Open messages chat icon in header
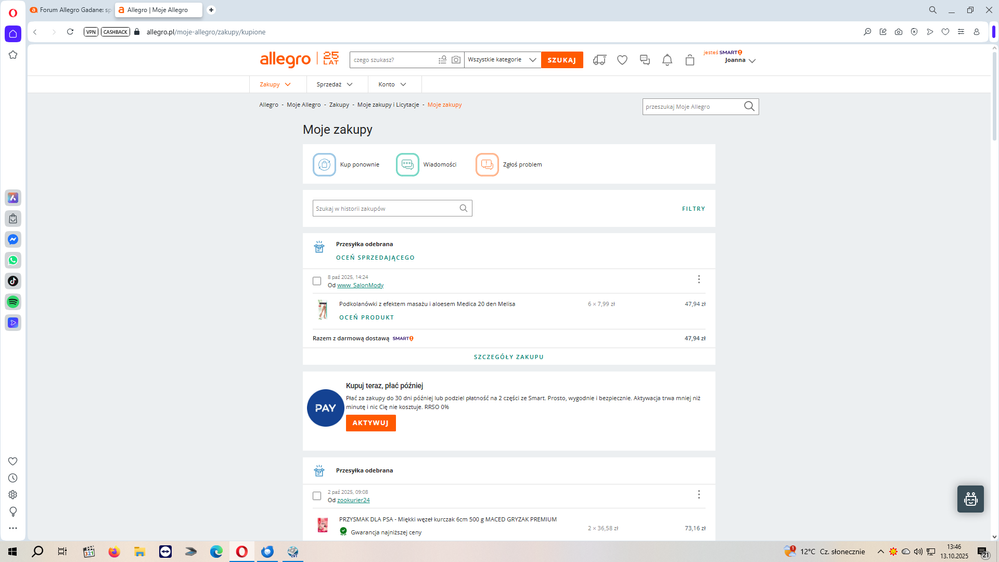The width and height of the screenshot is (999, 562). (644, 60)
